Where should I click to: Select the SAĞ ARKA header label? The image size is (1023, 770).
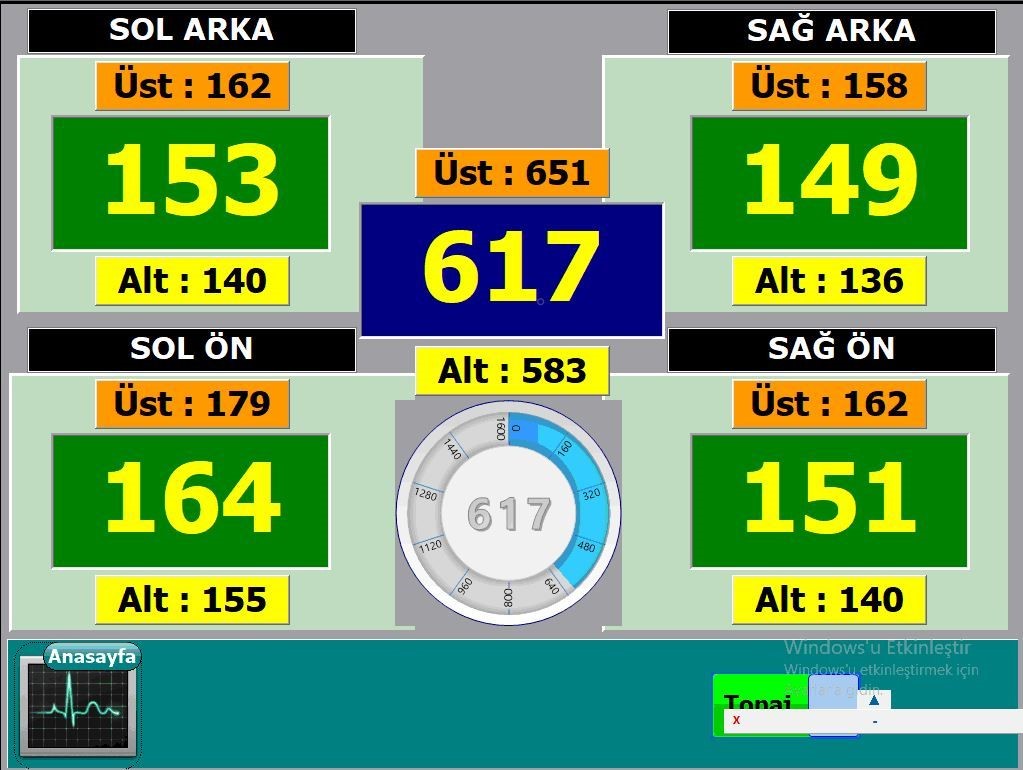pyautogui.click(x=831, y=31)
